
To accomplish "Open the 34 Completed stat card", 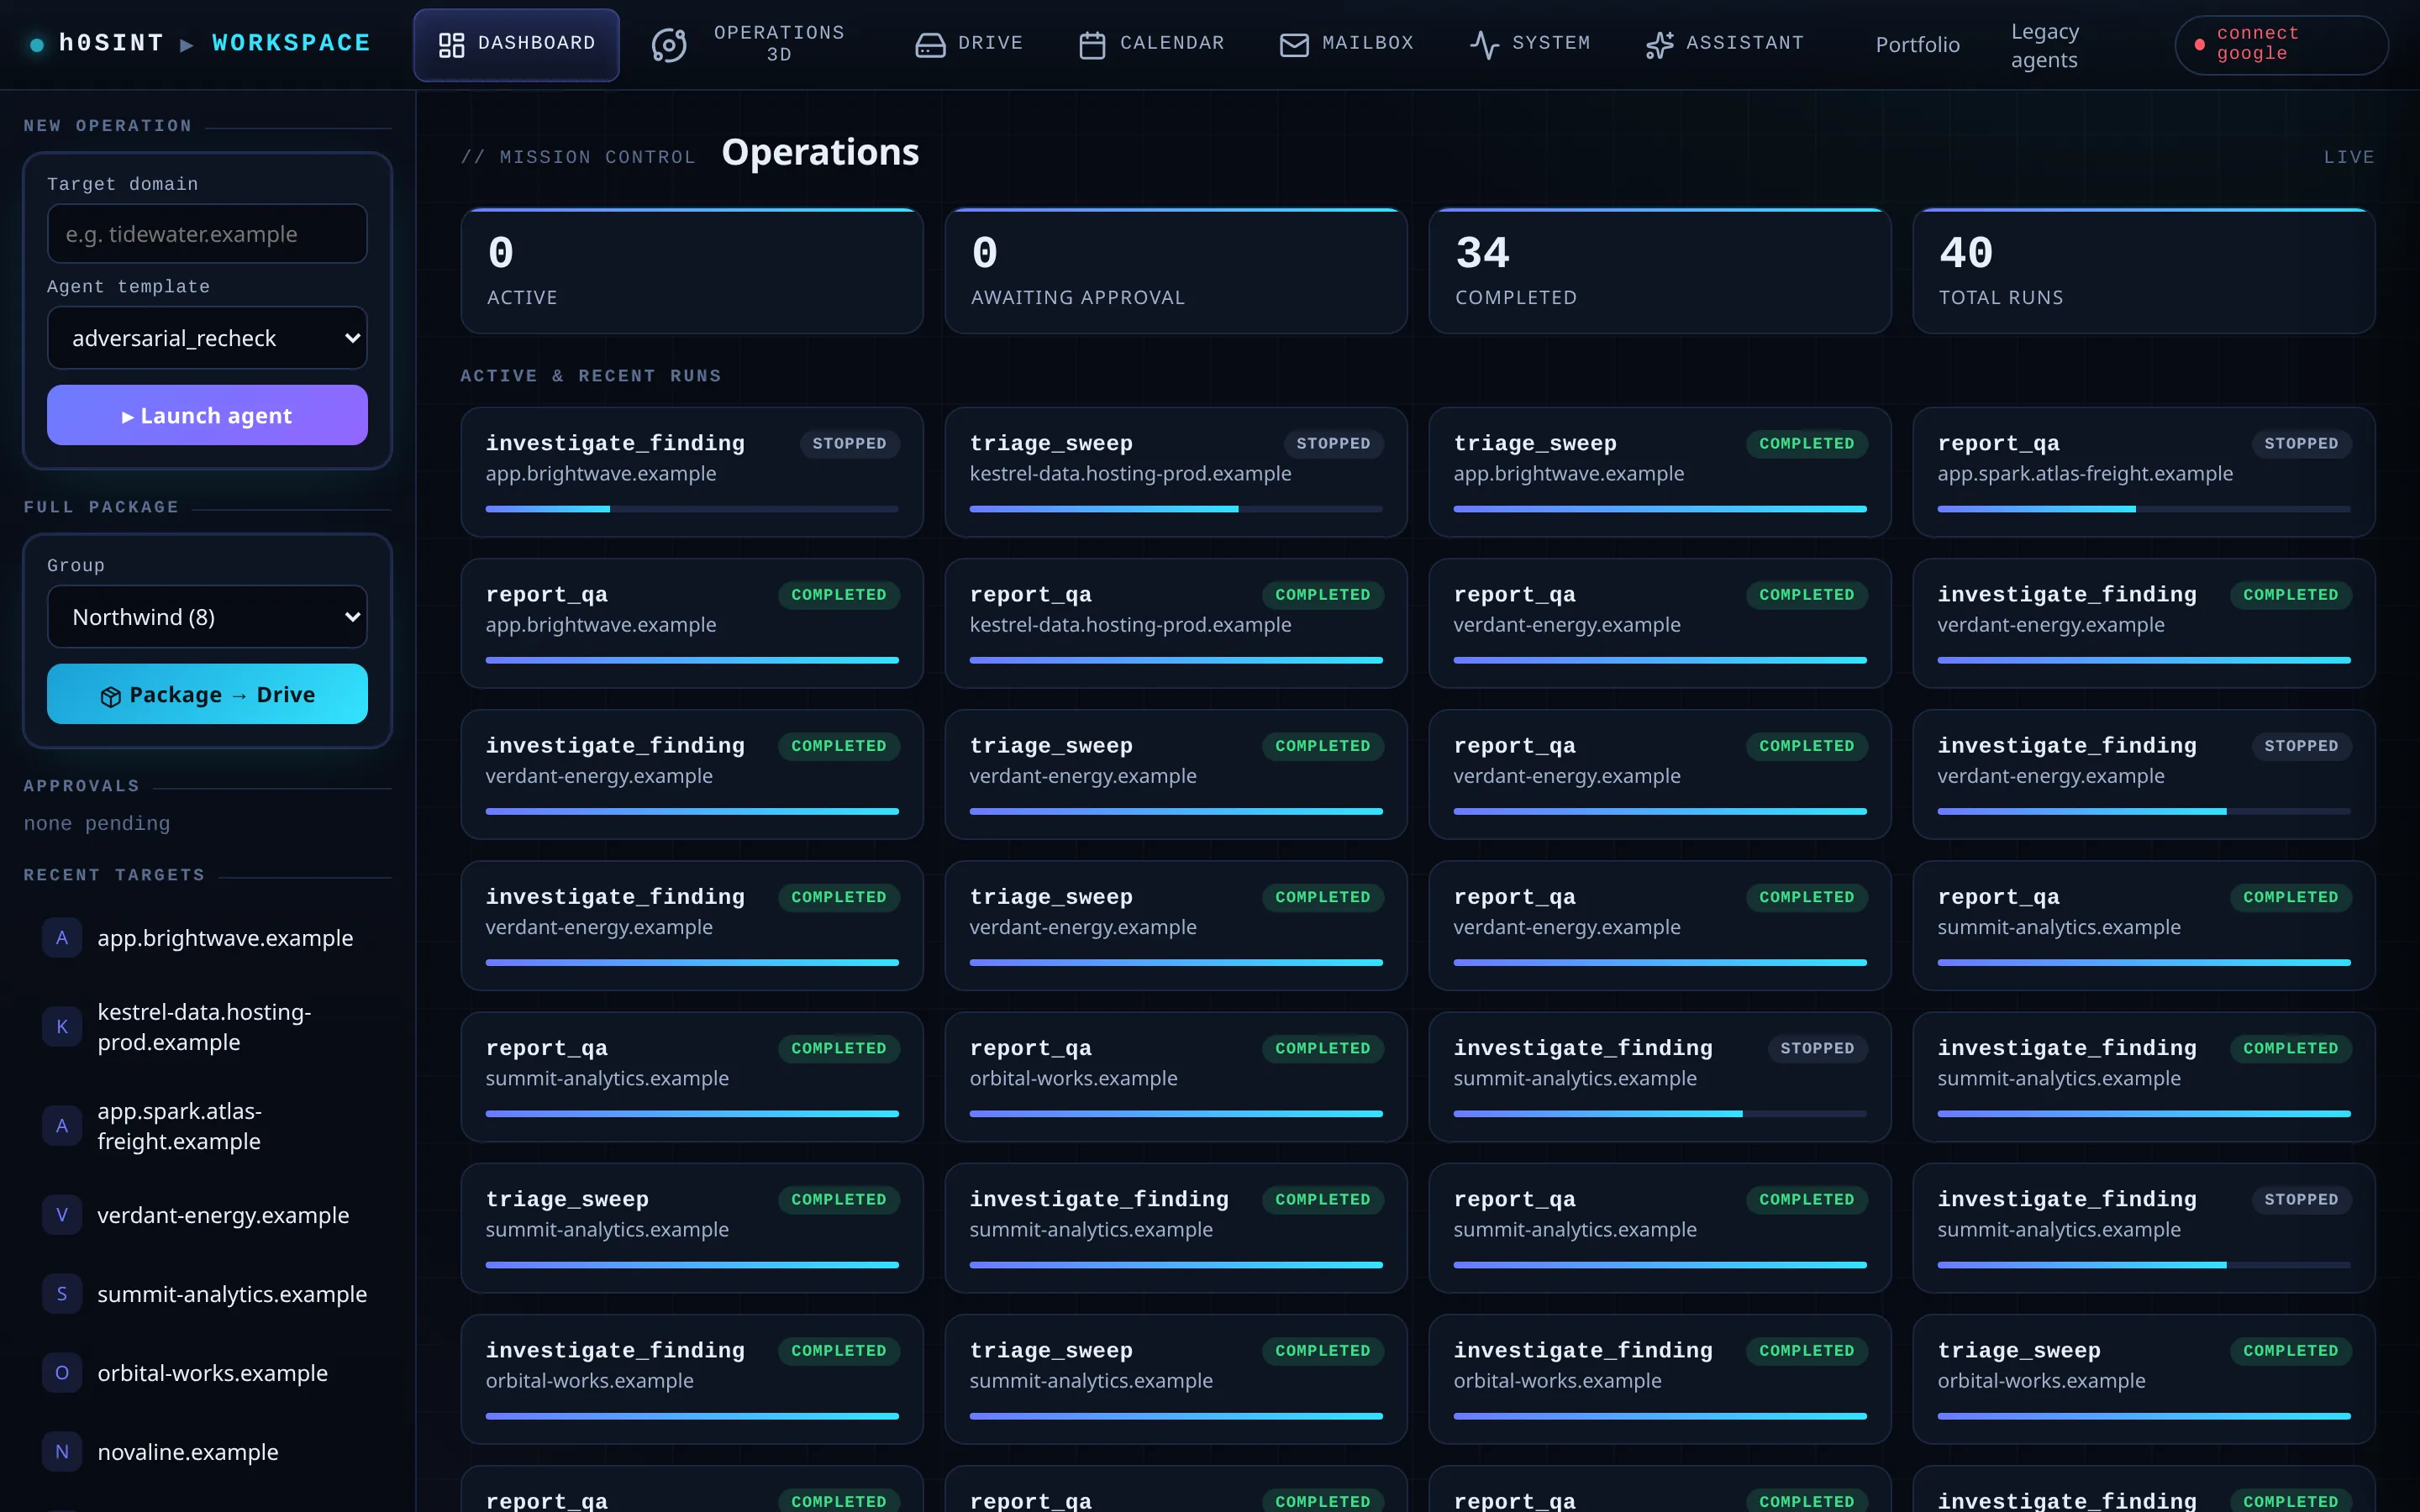I will coord(1660,271).
